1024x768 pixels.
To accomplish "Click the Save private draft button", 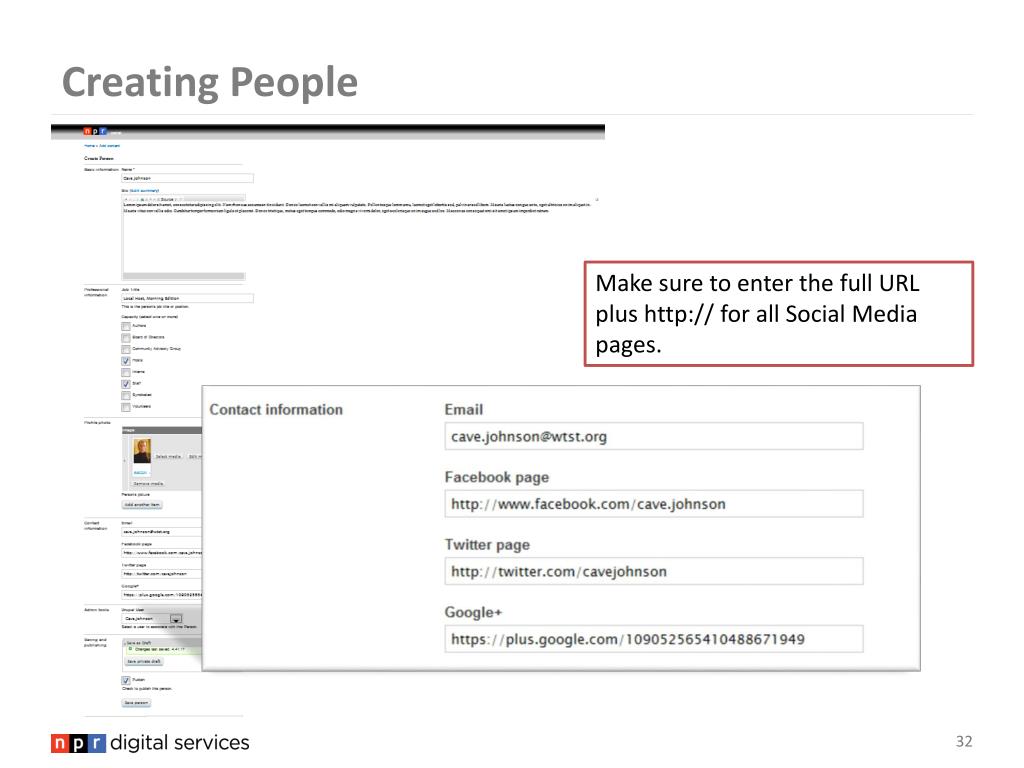I will click(x=144, y=662).
